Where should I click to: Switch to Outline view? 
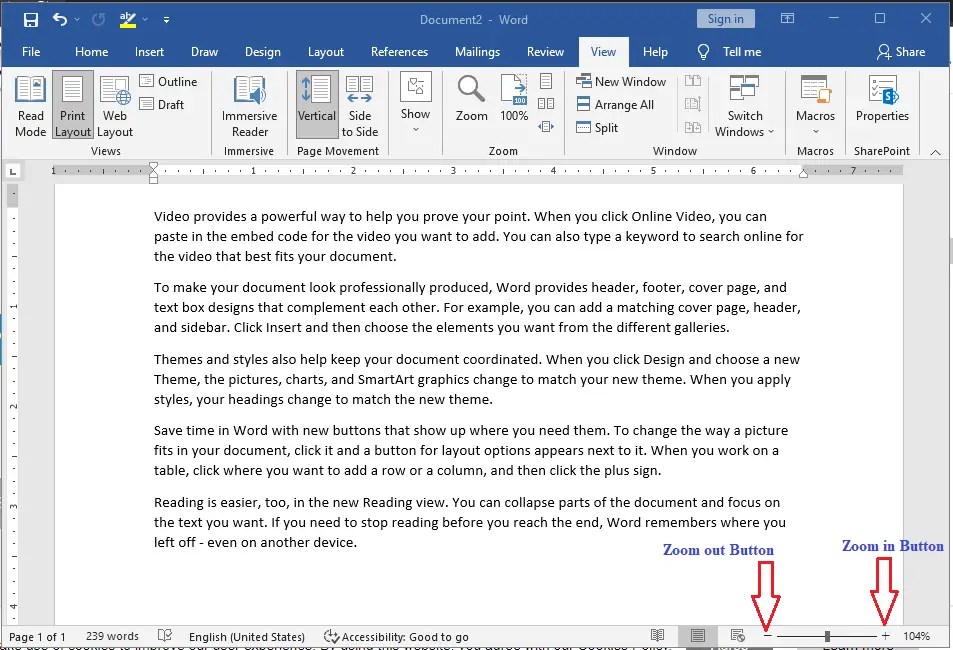(168, 81)
